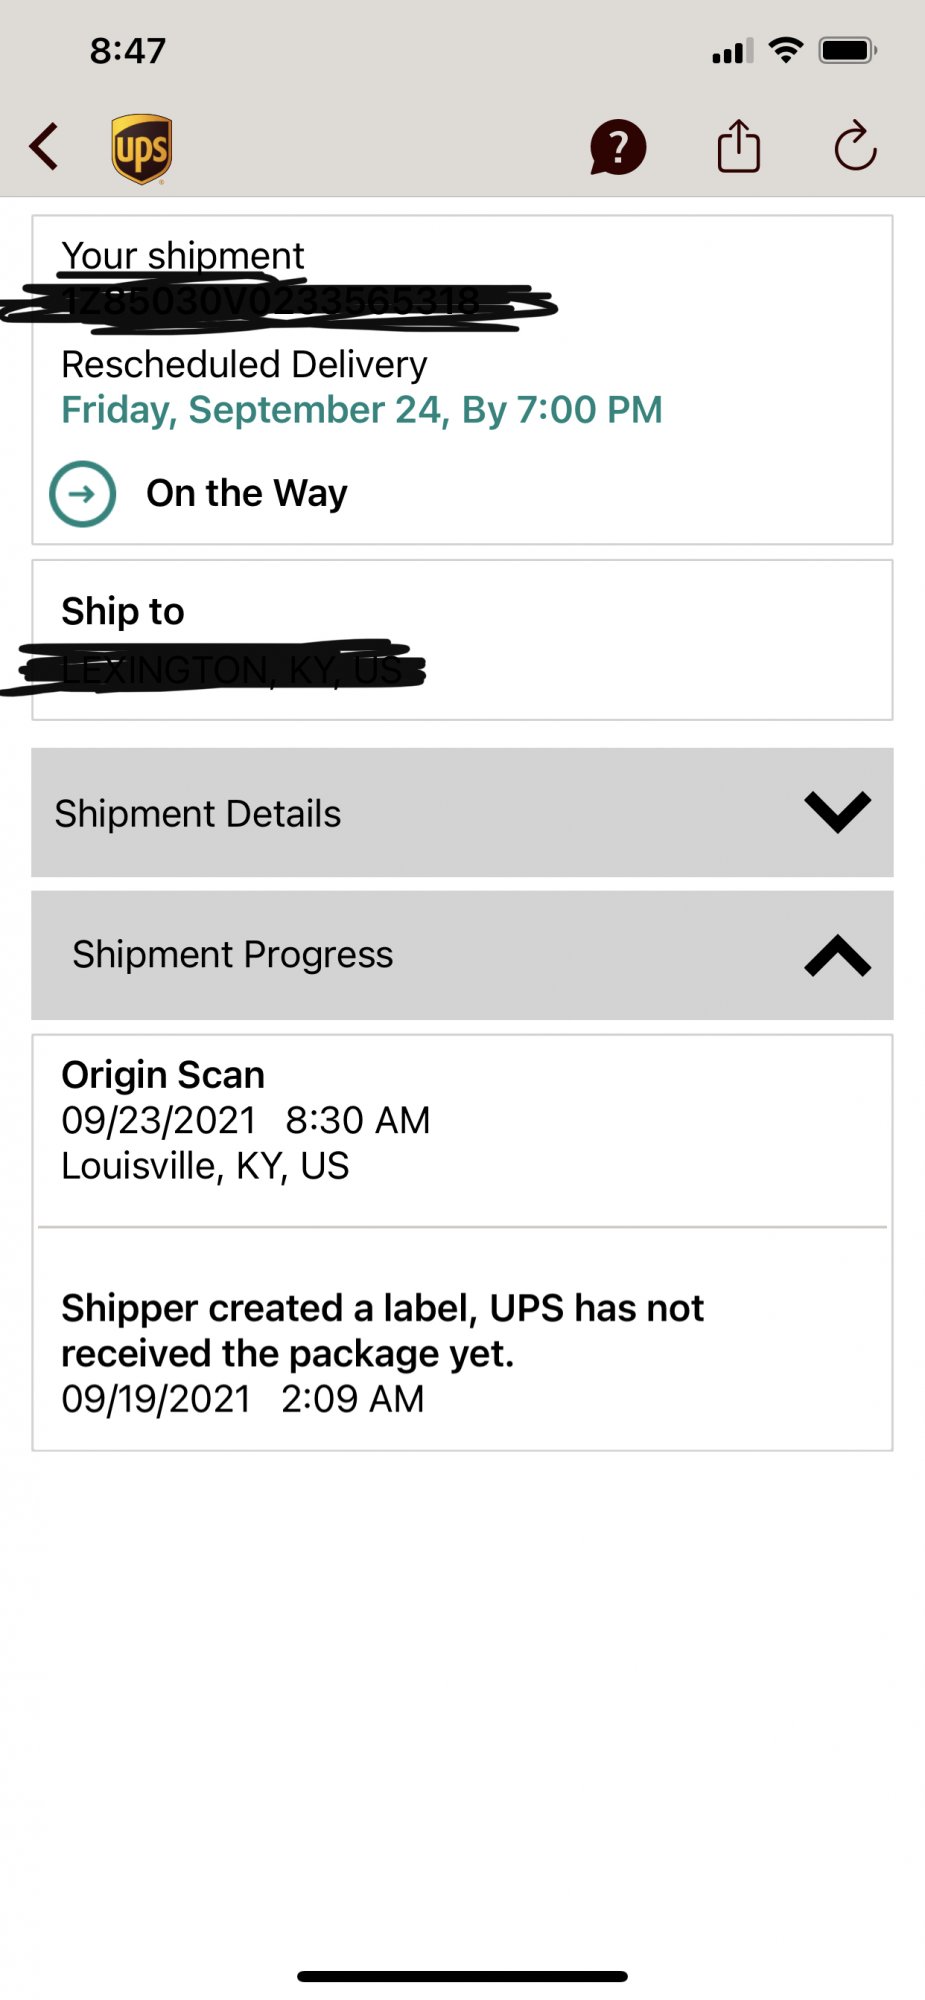Collapse the Shipment Progress chevron
The width and height of the screenshot is (925, 2000).
tap(837, 955)
